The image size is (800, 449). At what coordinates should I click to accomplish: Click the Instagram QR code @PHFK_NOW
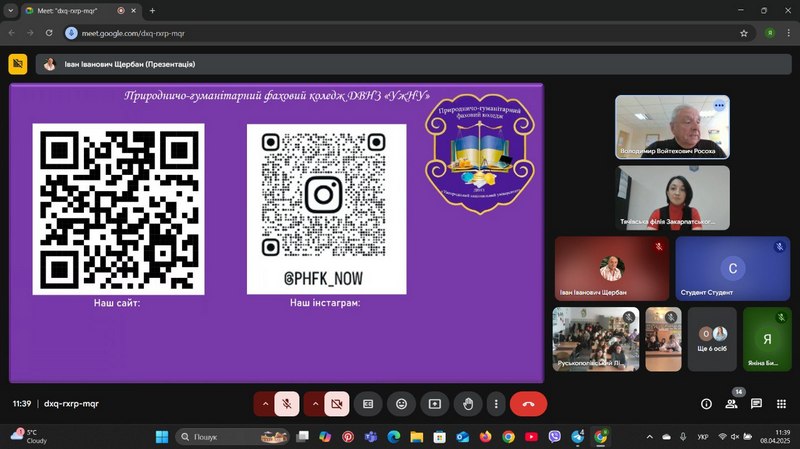tap(327, 209)
